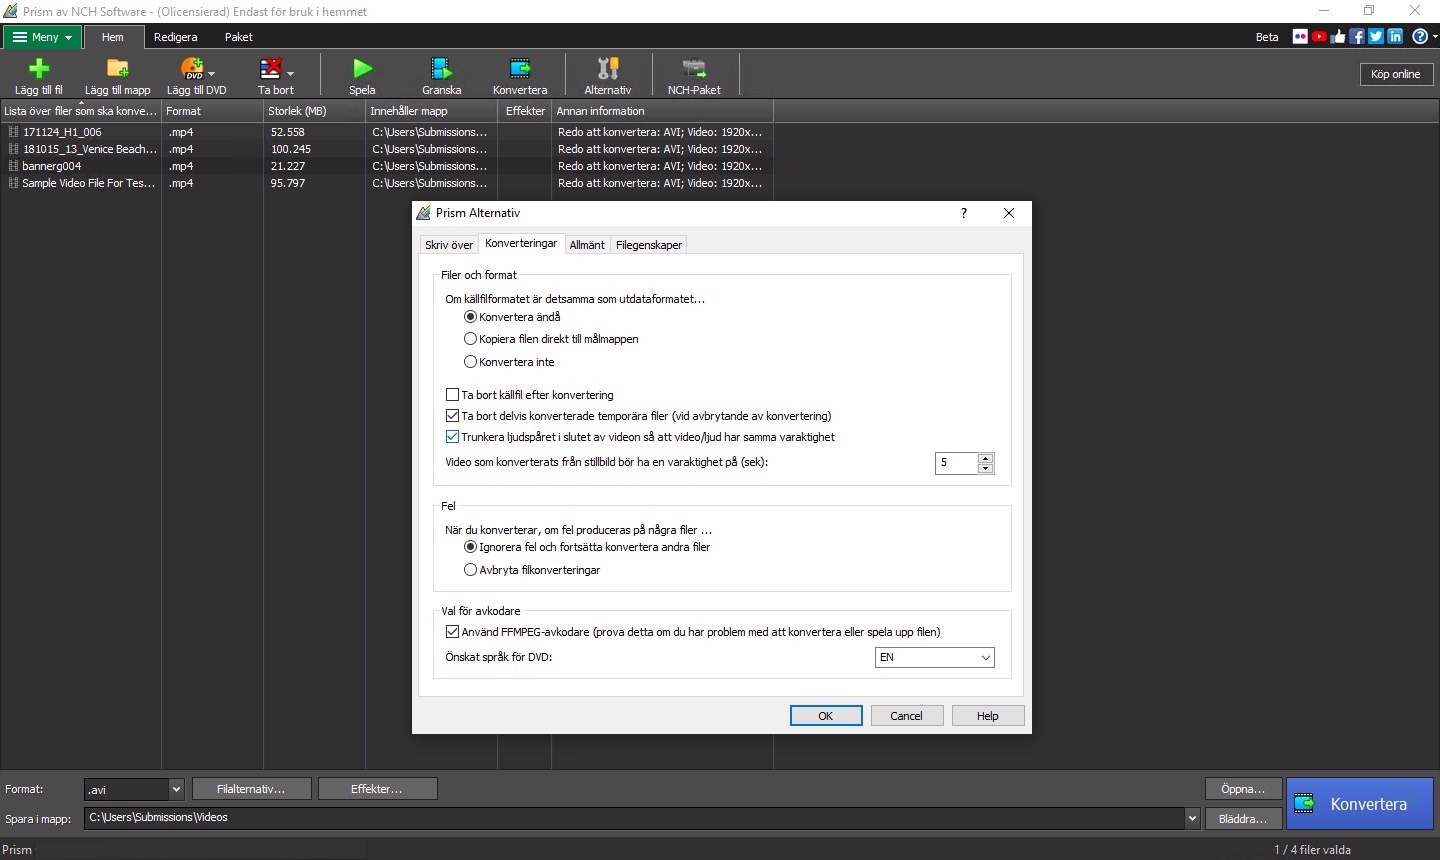Sort the file list by Format column

click(x=212, y=111)
